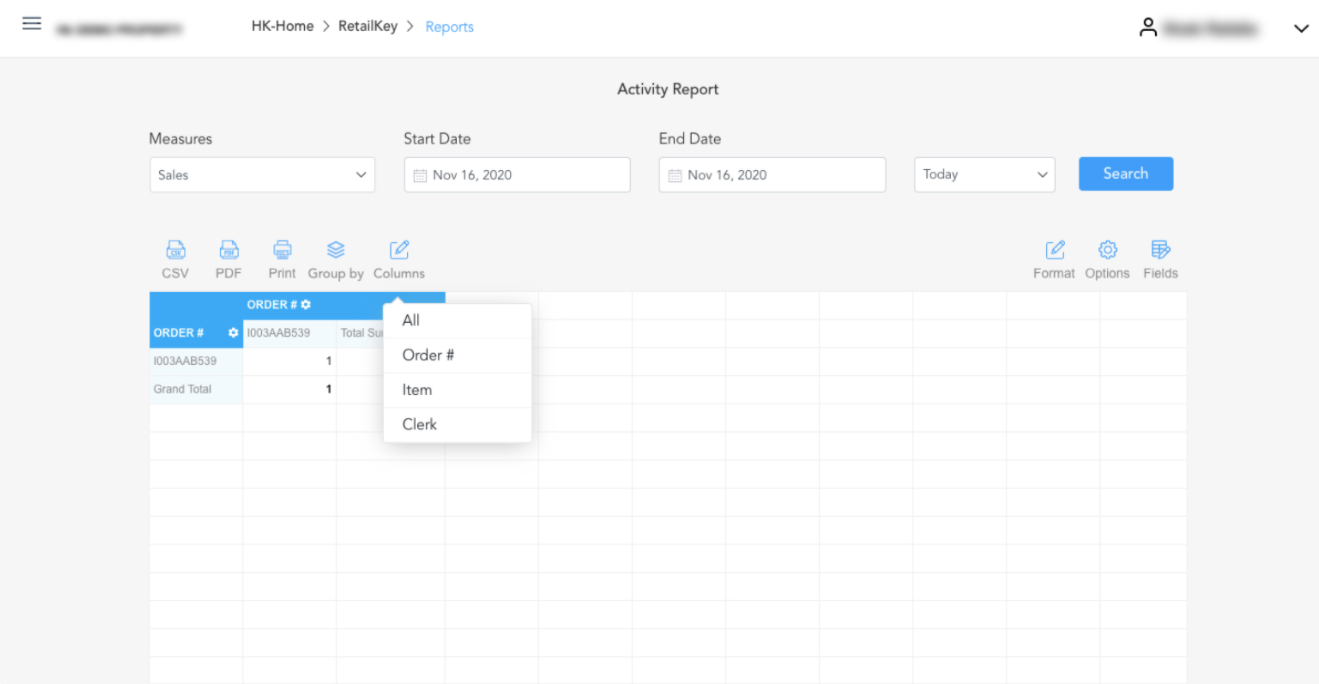Click the I003AAB539 column header cell
The height and width of the screenshot is (684, 1319).
point(289,333)
